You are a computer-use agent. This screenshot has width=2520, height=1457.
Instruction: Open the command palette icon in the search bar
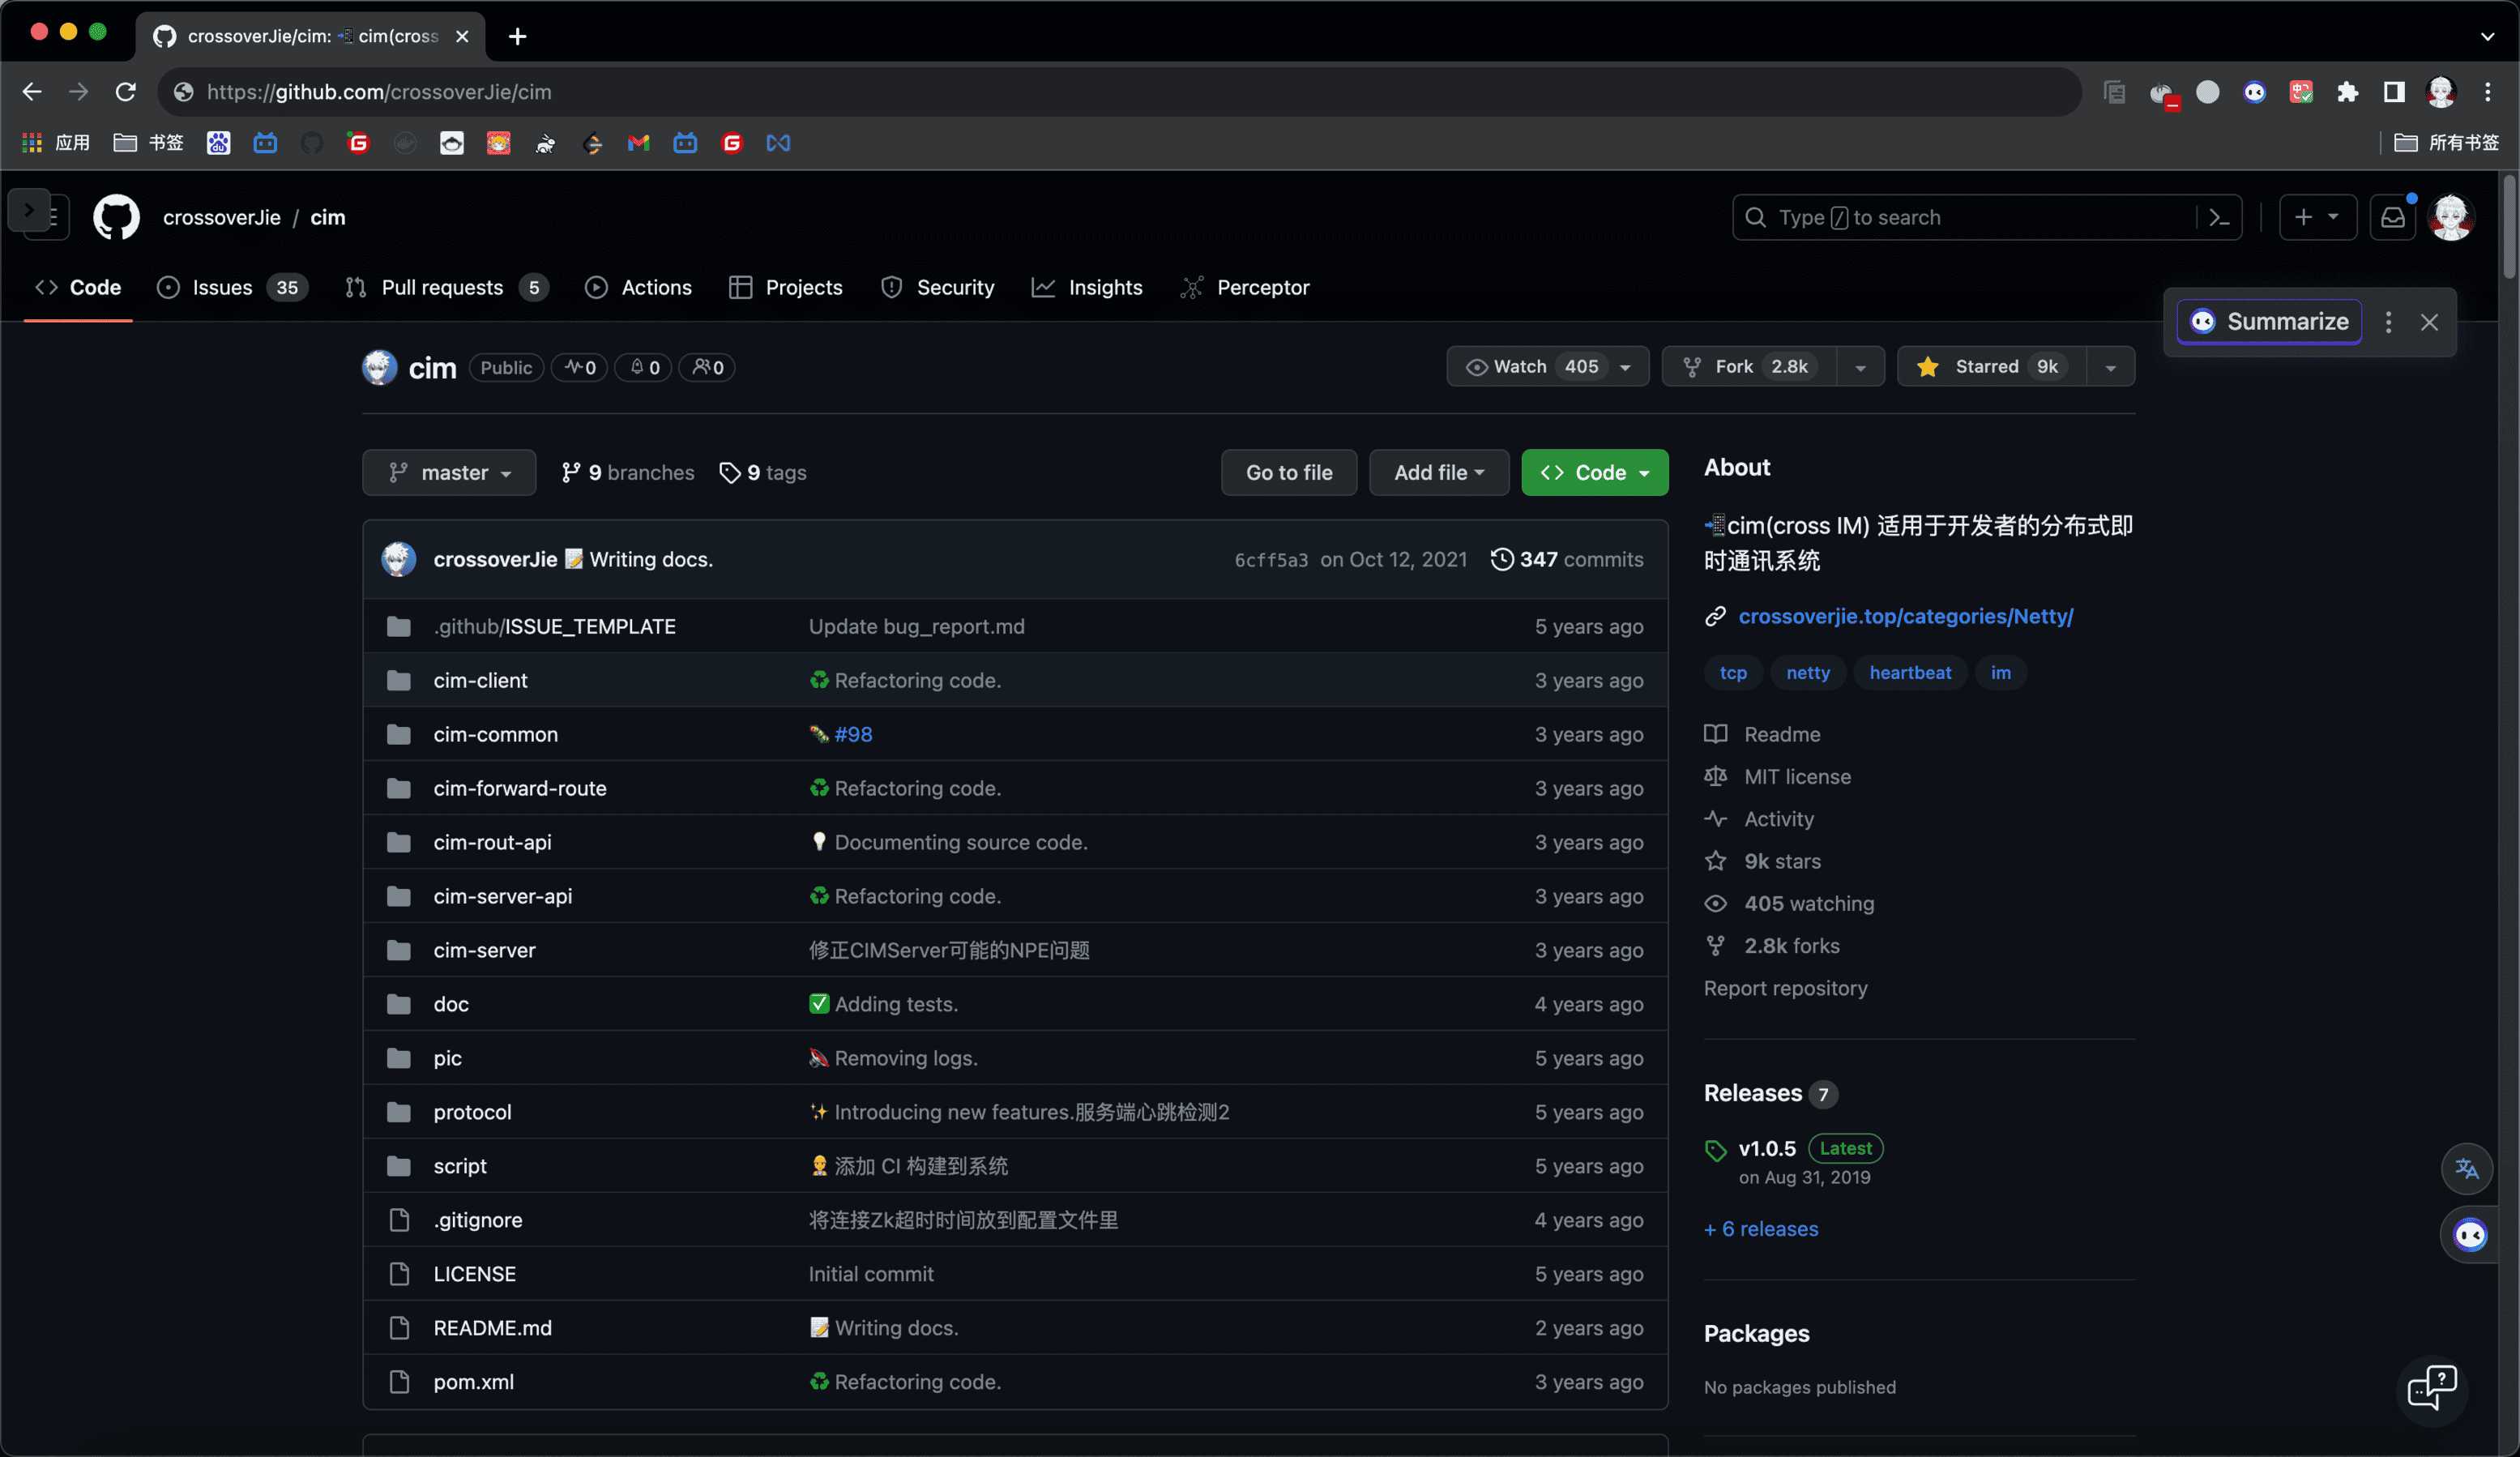coord(2219,217)
